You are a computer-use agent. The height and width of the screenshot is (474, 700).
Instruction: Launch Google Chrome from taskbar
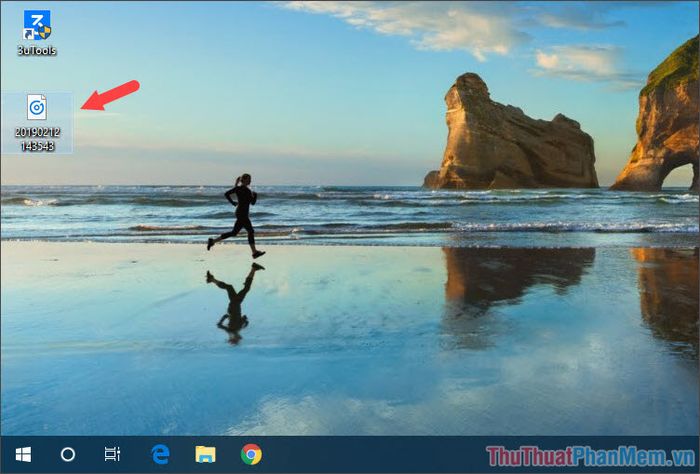tap(251, 454)
